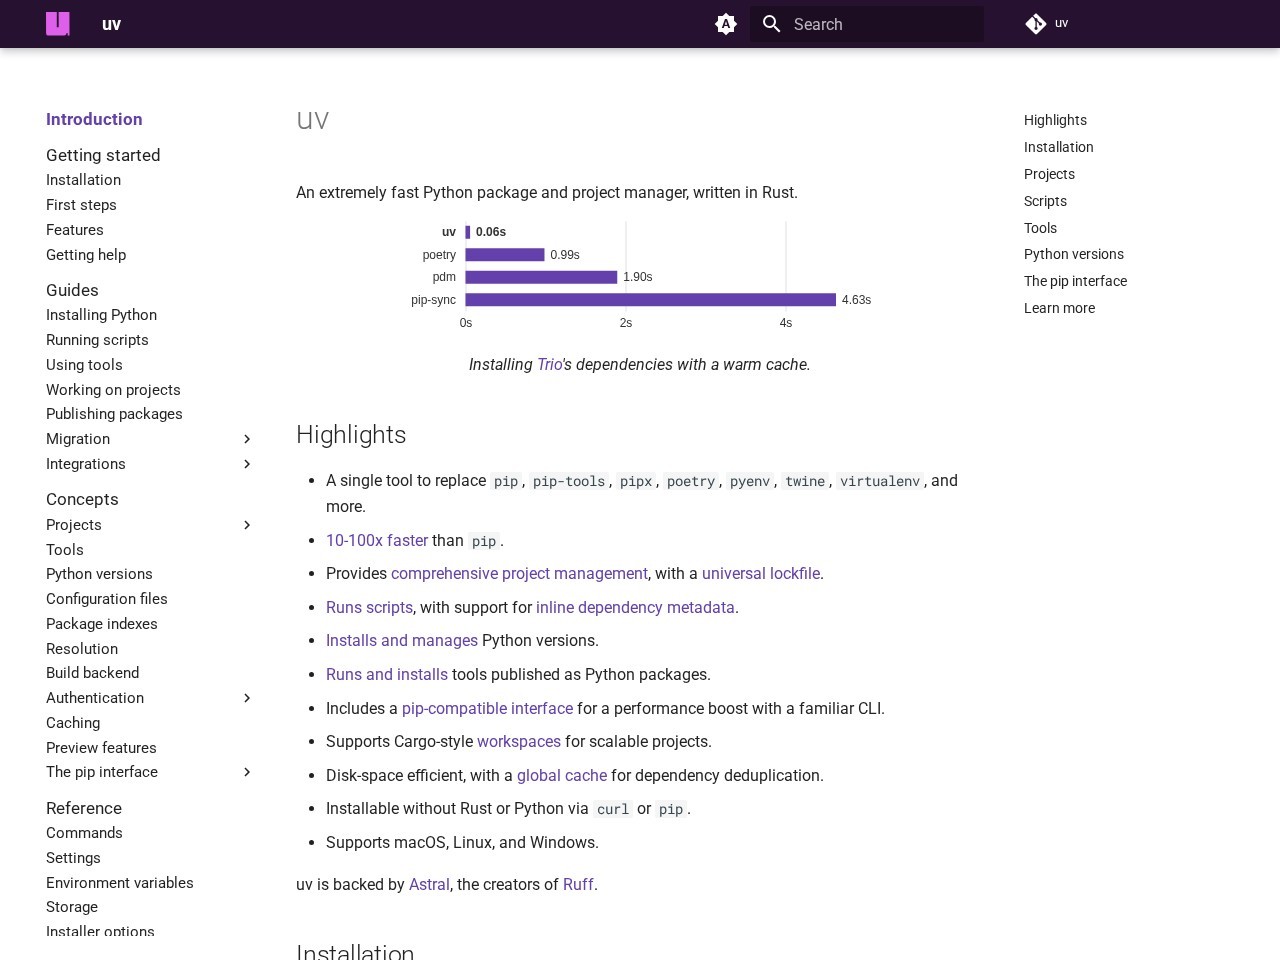Expand the Authentication section
This screenshot has width=1280, height=960.
pos(248,698)
